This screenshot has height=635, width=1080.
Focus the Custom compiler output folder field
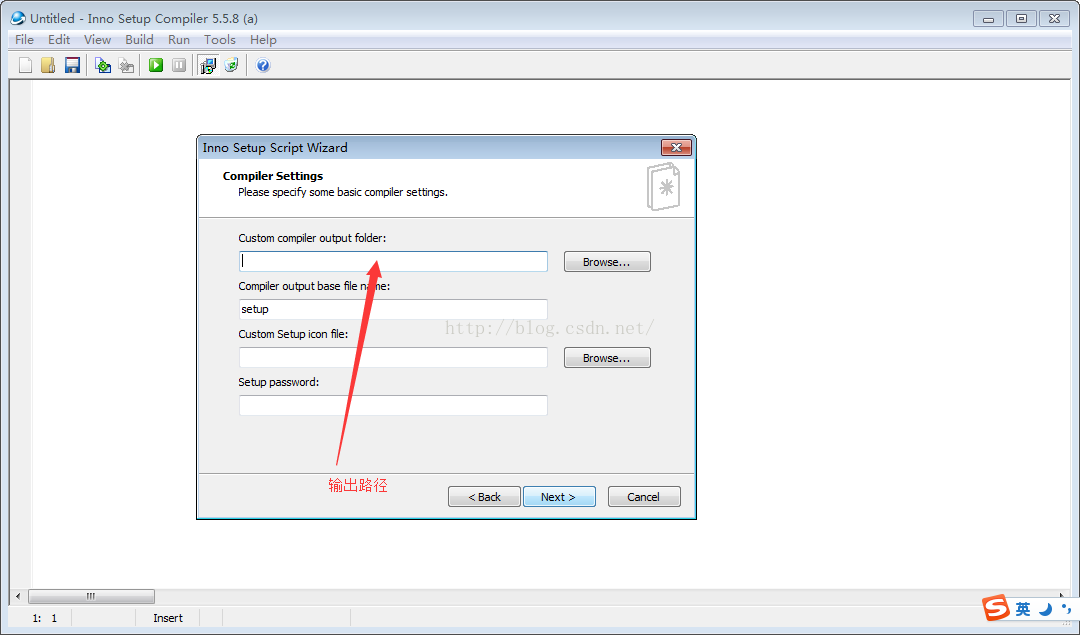pyautogui.click(x=393, y=262)
